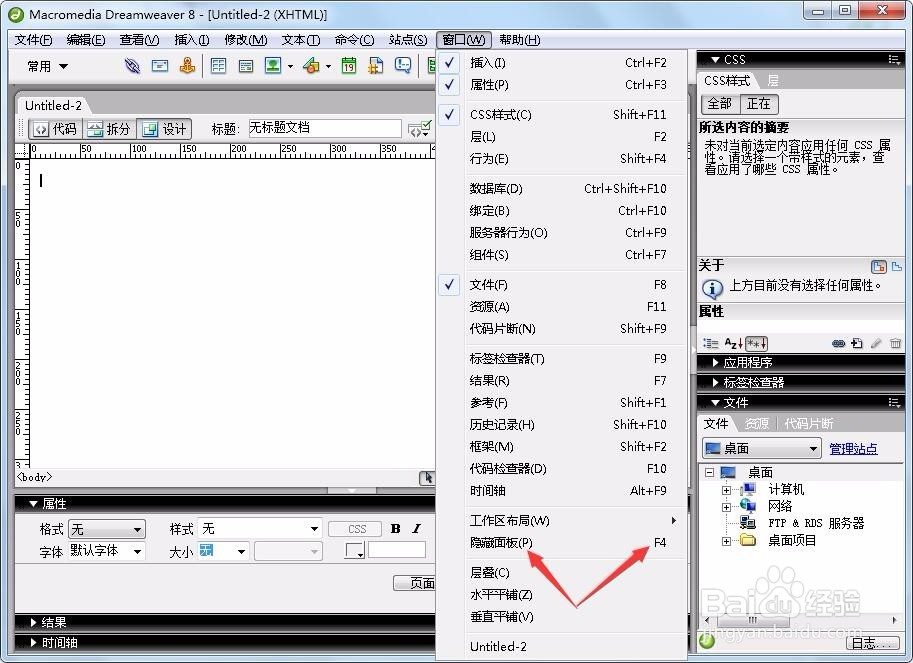Viewport: 913px width, 663px height.
Task: Switch to Design view button
Action: [x=164, y=129]
